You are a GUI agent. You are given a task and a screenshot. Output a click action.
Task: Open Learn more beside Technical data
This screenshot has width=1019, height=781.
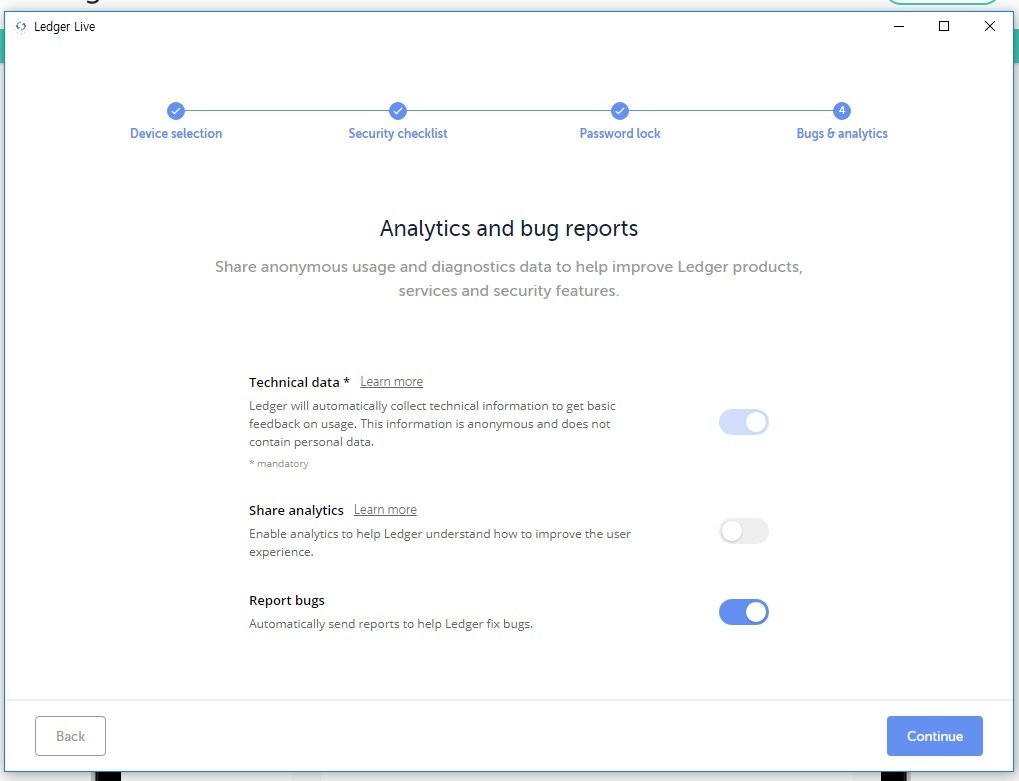tap(391, 382)
